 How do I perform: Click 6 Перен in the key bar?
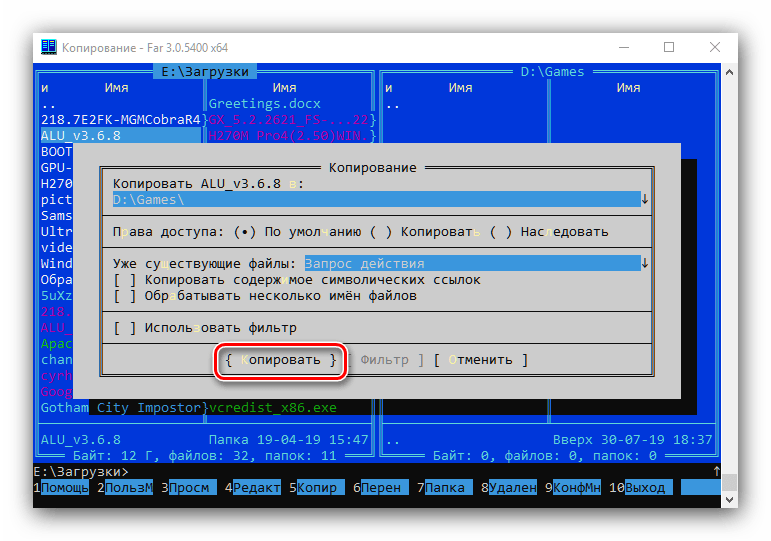(x=381, y=487)
